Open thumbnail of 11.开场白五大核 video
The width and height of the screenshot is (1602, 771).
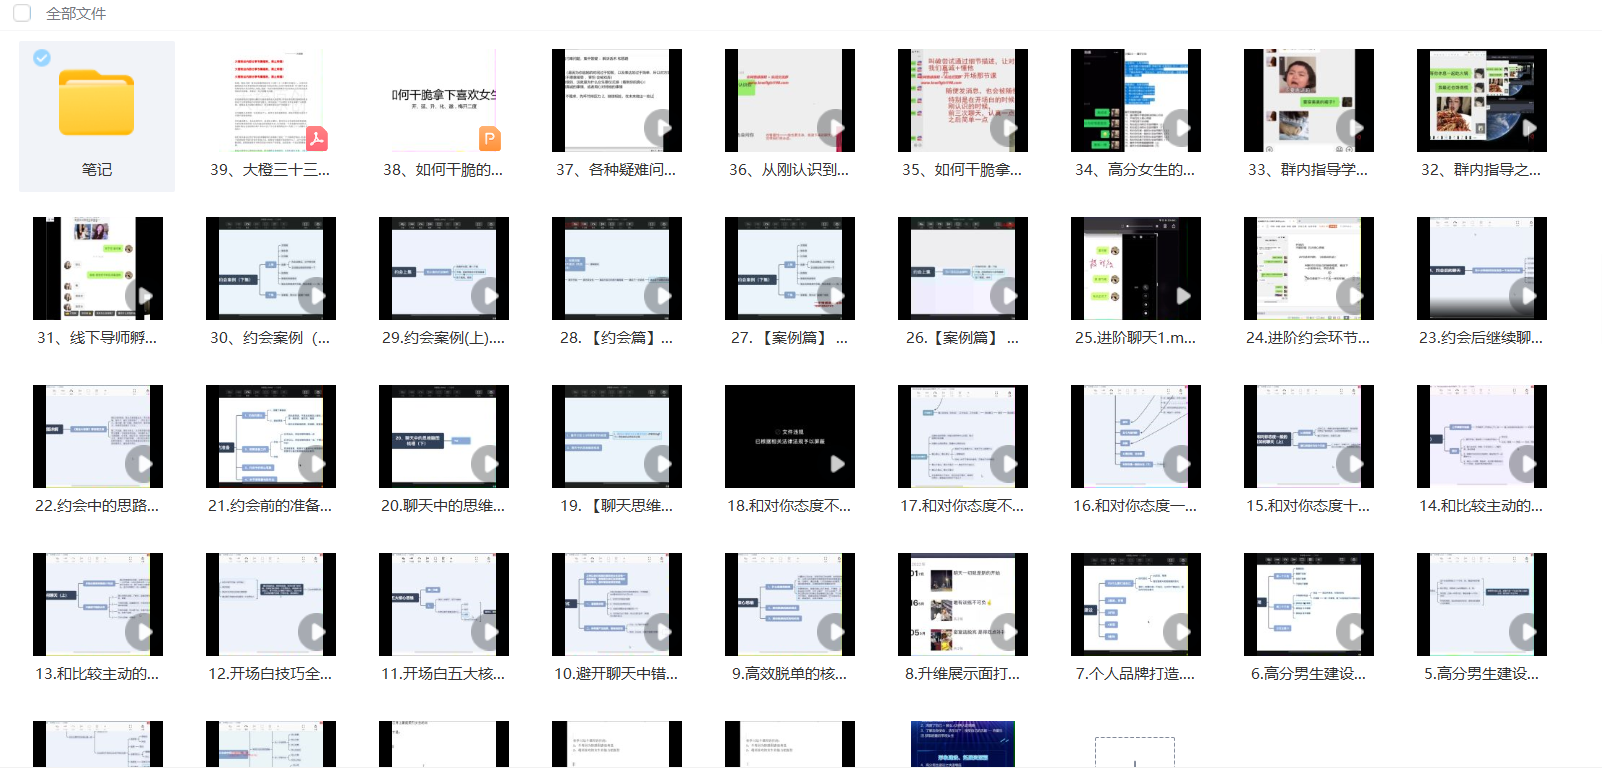tap(444, 604)
